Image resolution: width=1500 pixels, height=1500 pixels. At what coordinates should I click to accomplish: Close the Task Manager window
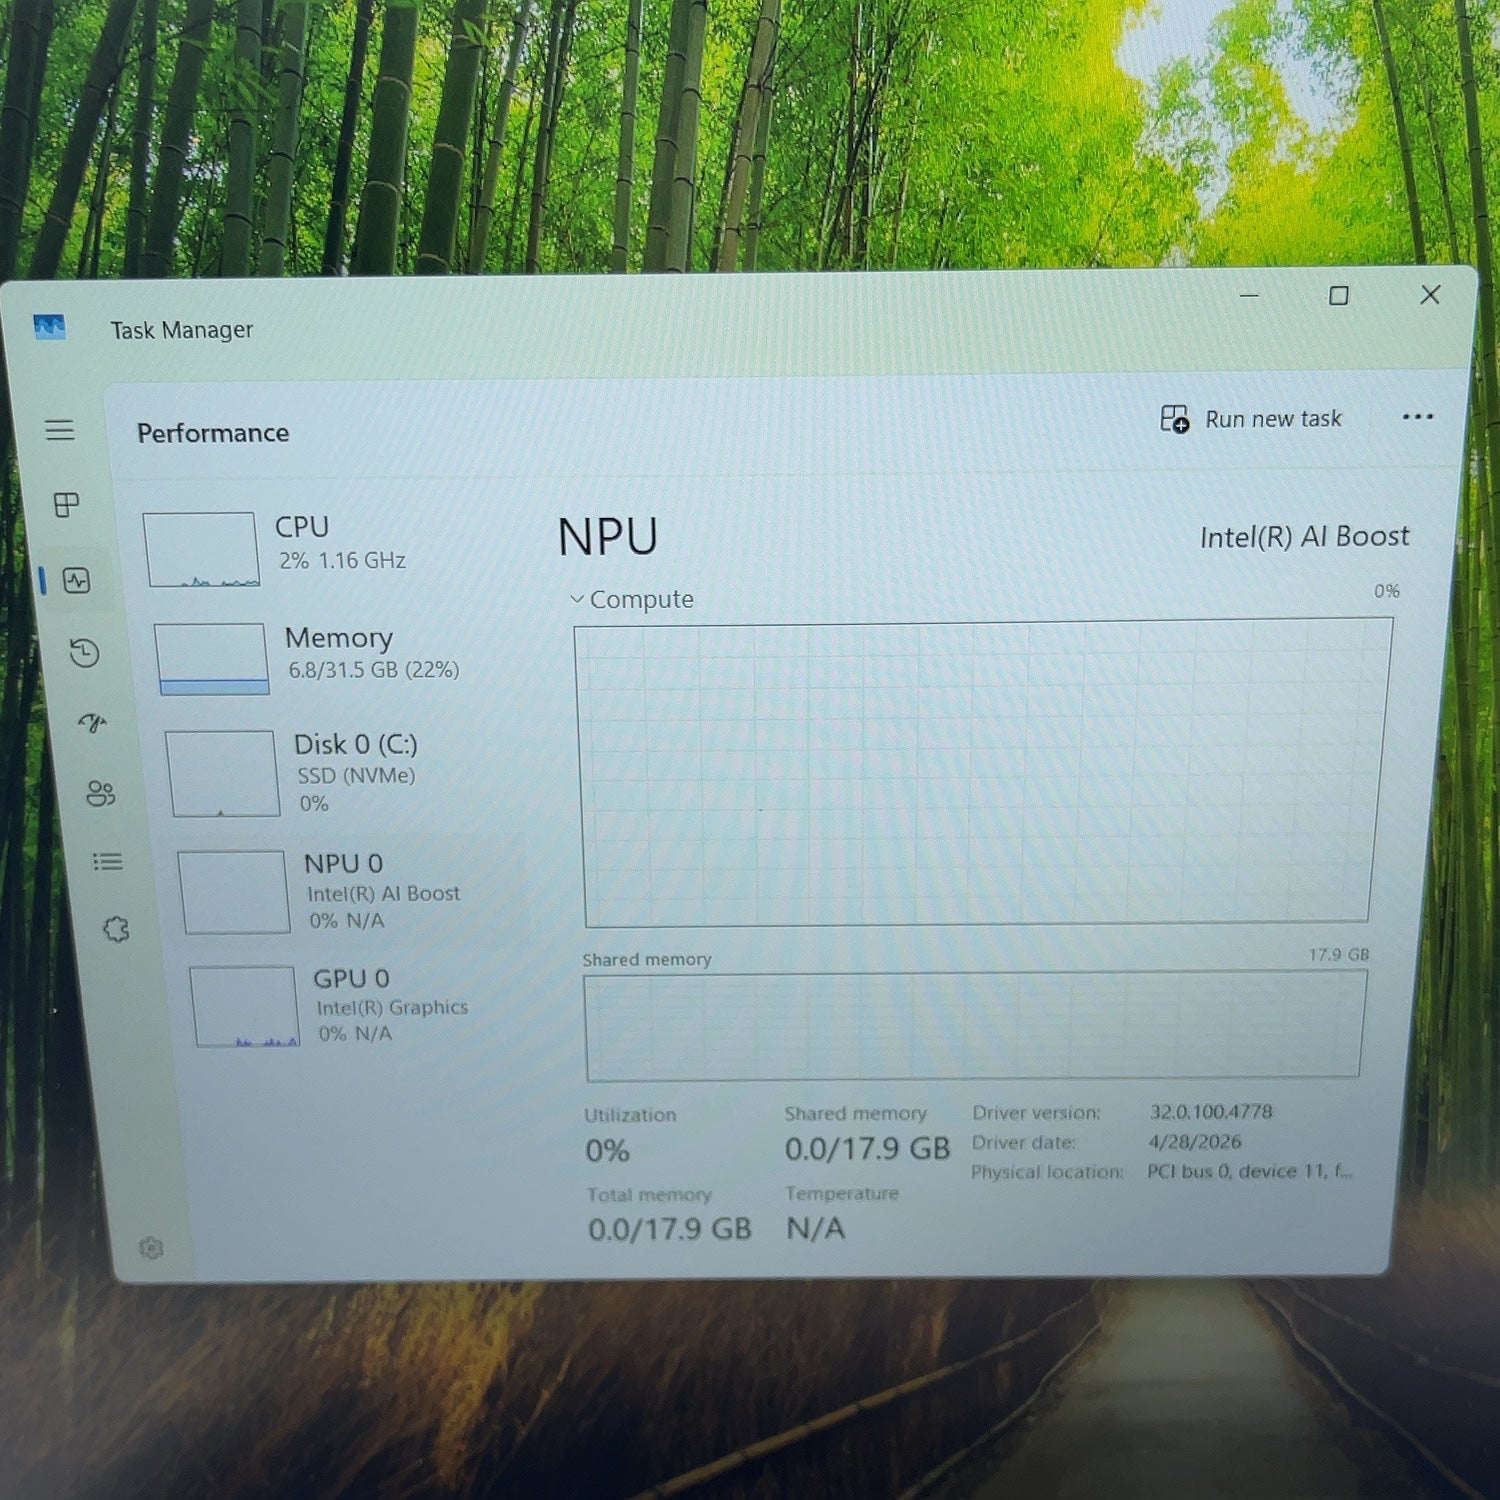[x=1430, y=295]
